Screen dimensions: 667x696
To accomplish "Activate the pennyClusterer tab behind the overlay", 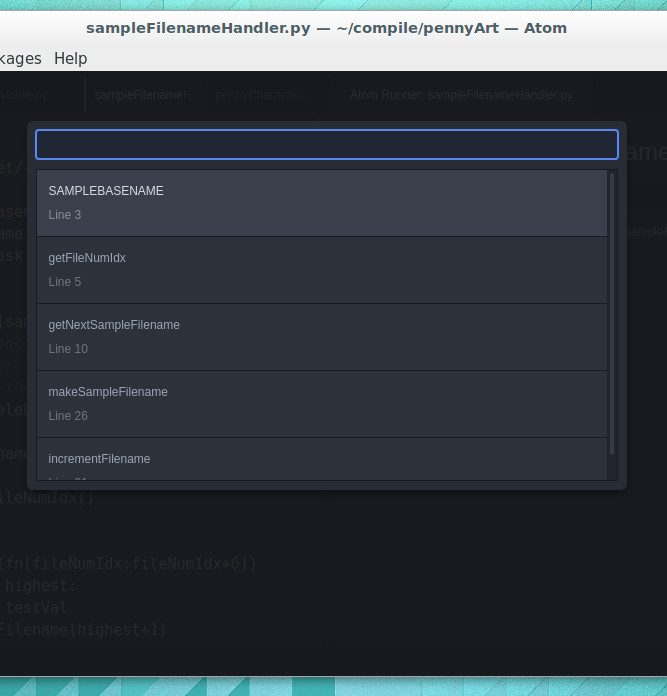I will click(x=259, y=95).
